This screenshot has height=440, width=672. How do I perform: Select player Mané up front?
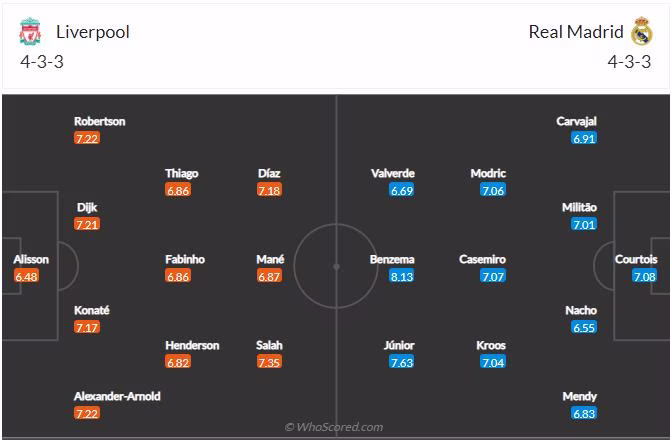[x=270, y=259]
